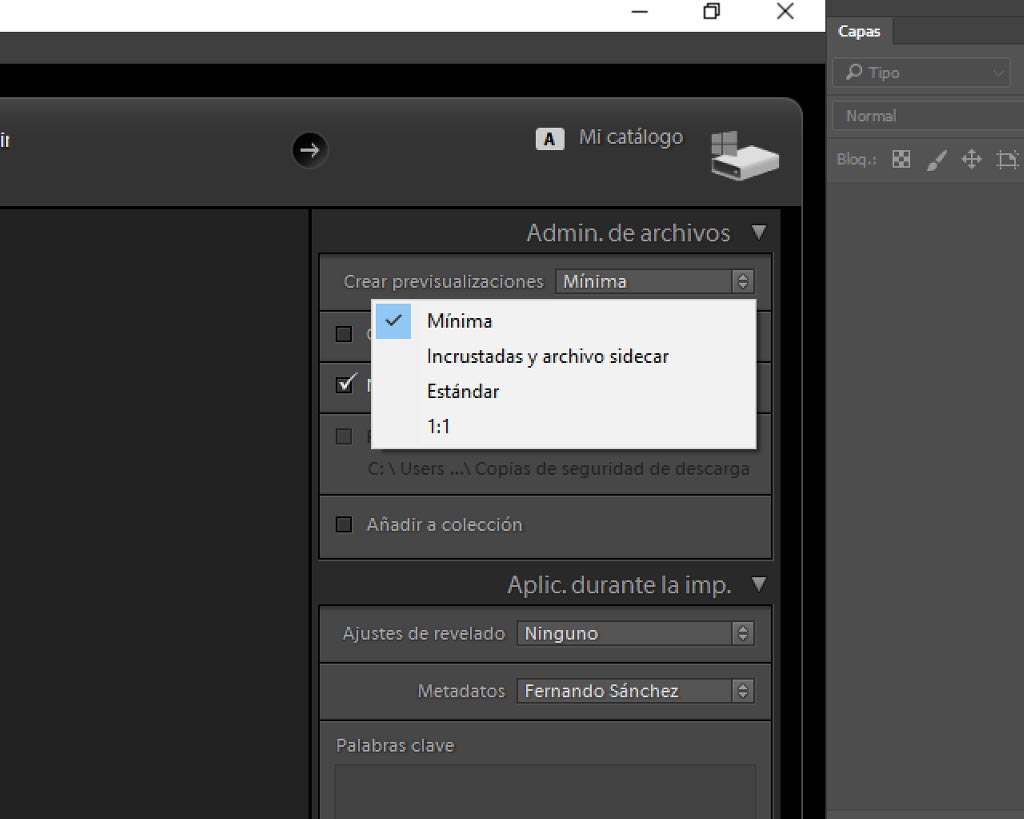Close the window
The image size is (1024, 819).
785,12
